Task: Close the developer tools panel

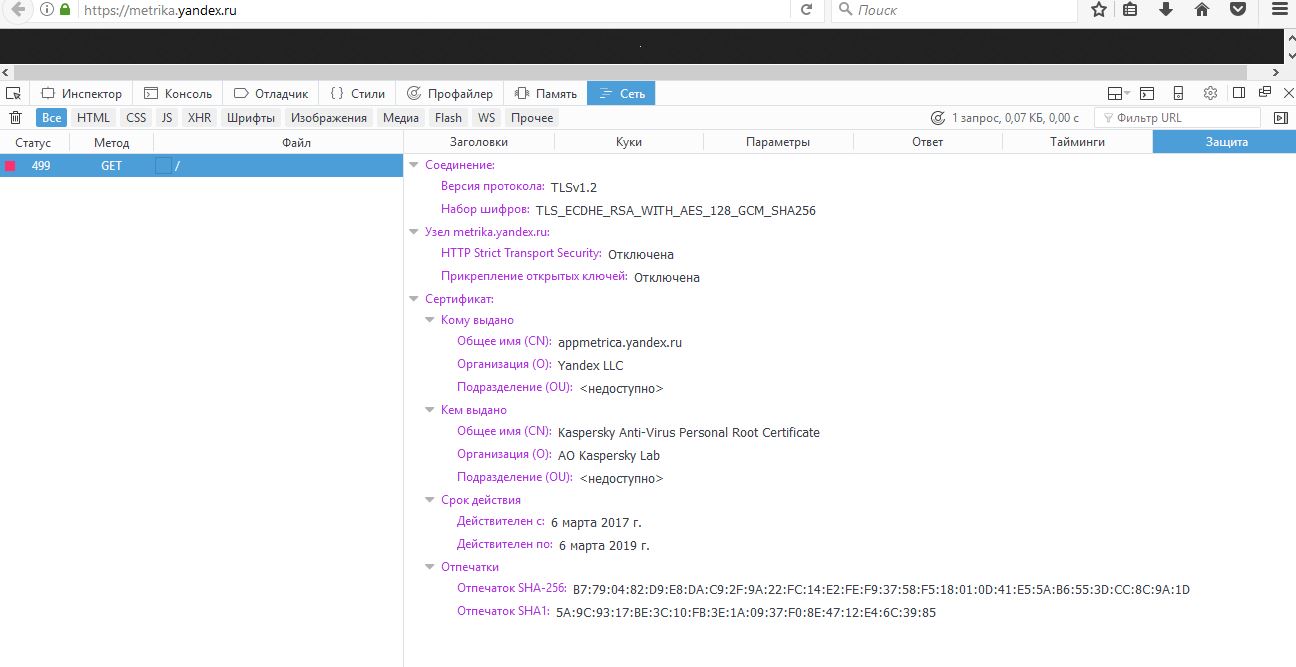Action: tap(1287, 93)
